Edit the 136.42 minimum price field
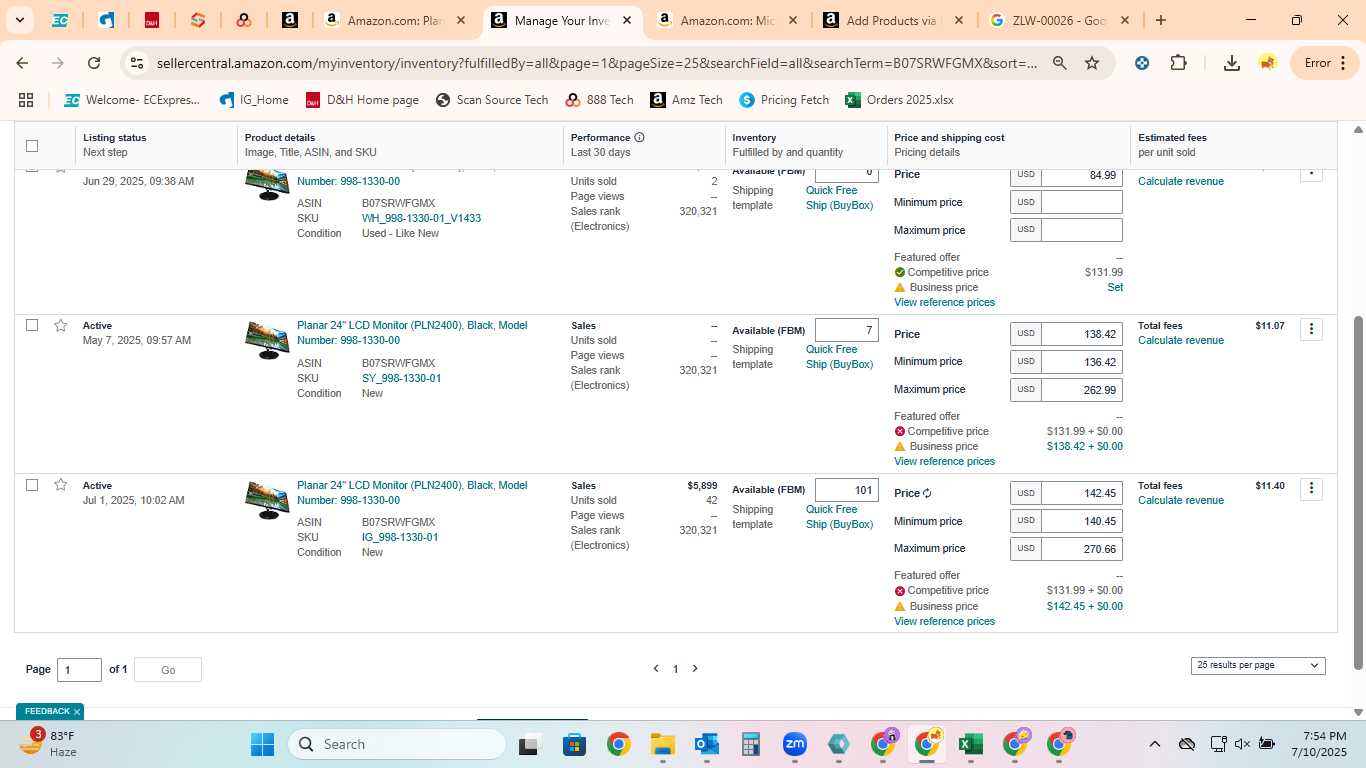The image size is (1366, 768). coord(1081,362)
